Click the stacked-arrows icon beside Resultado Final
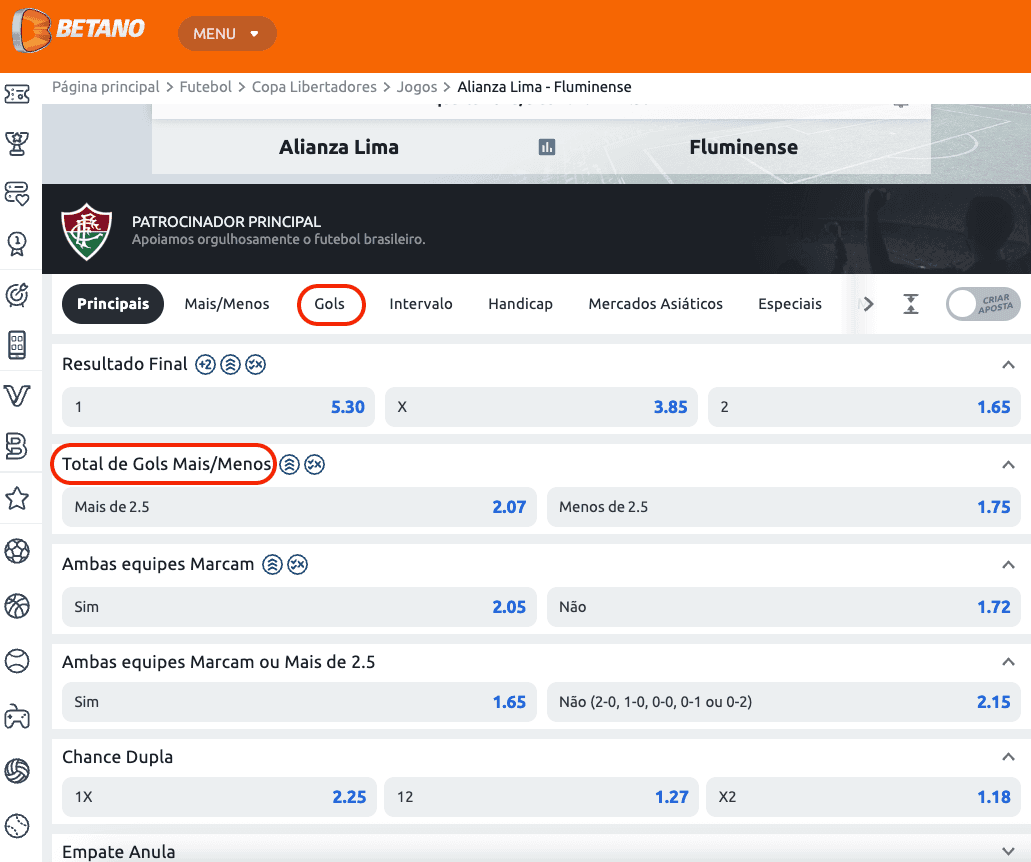The image size is (1031, 862). point(230,364)
